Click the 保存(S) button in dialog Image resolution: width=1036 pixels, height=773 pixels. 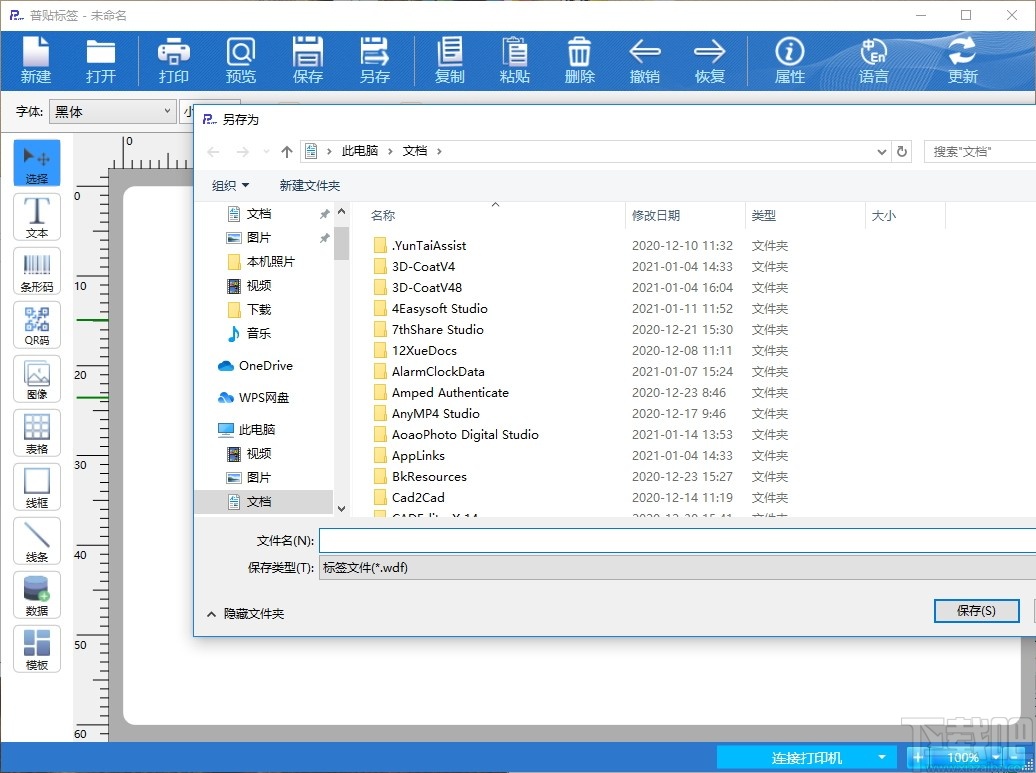point(977,610)
